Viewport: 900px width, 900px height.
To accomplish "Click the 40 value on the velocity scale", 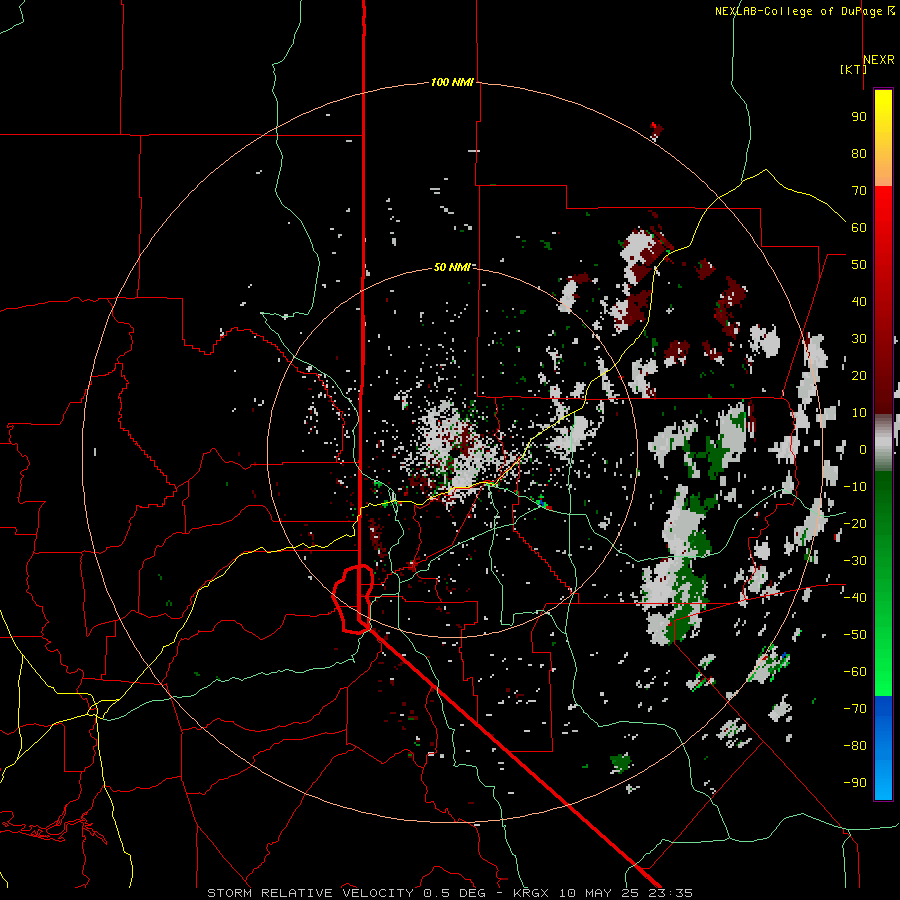I will [x=859, y=302].
